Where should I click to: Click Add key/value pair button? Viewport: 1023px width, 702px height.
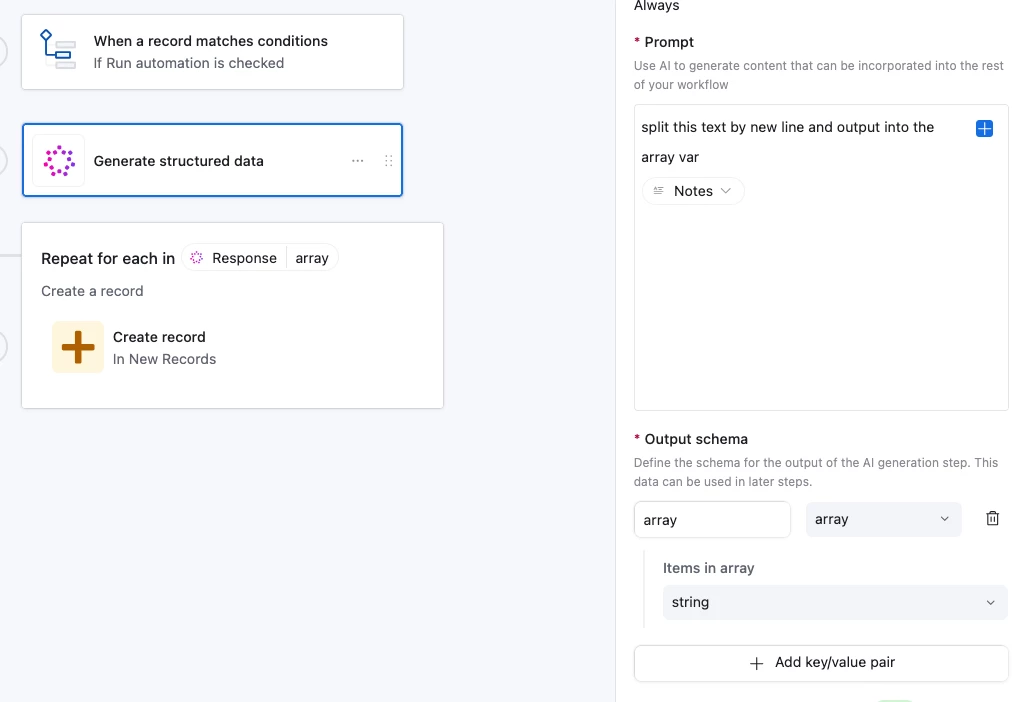click(821, 662)
